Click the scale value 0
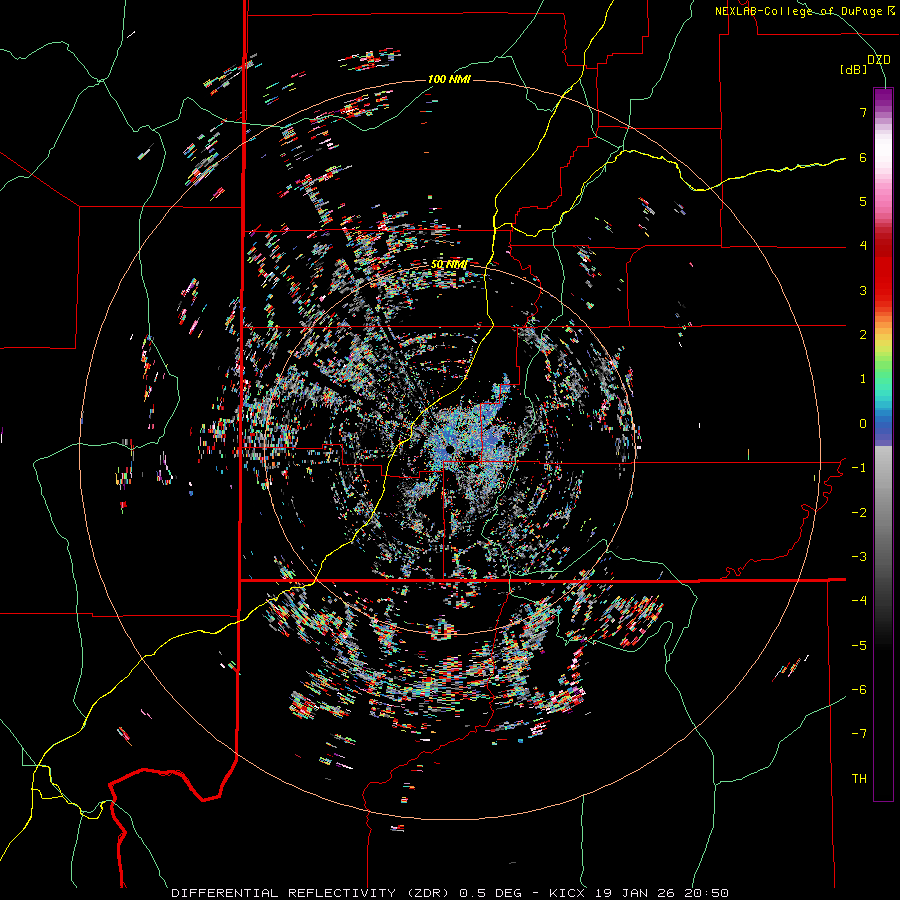Viewport: 900px width, 900px height. coord(863,424)
